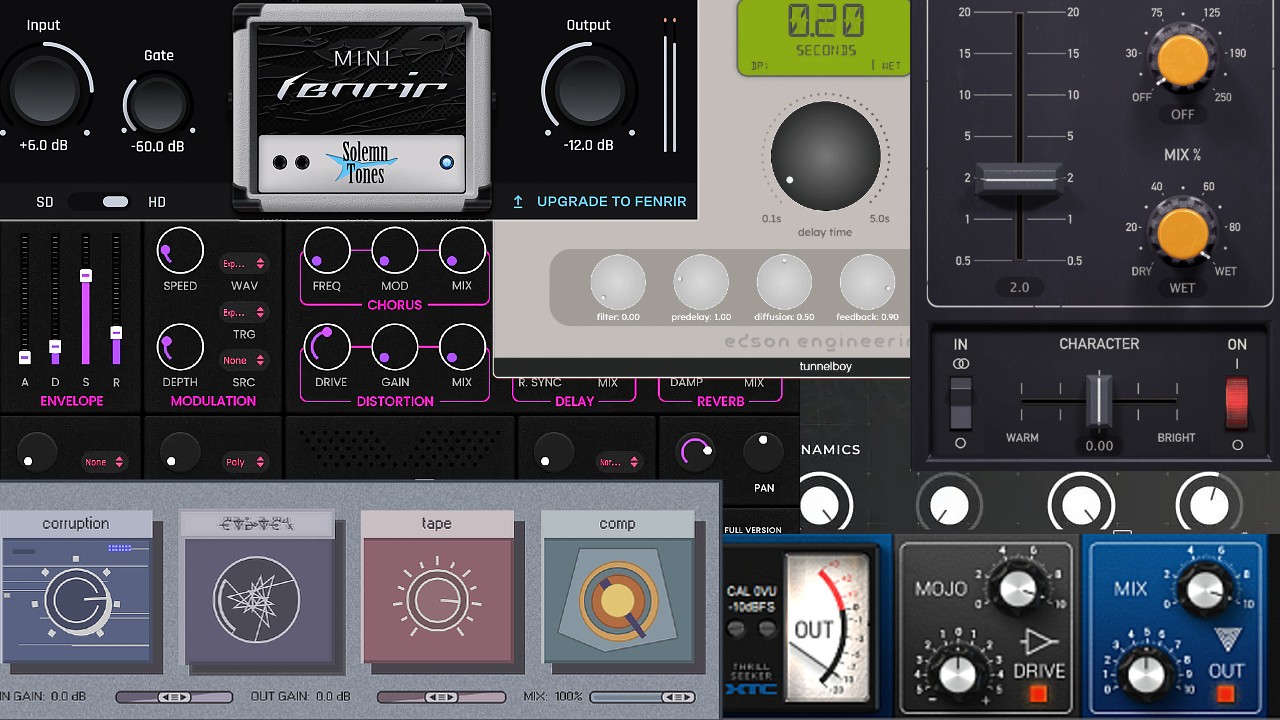Click the stereo link symbol under IN

[960, 364]
